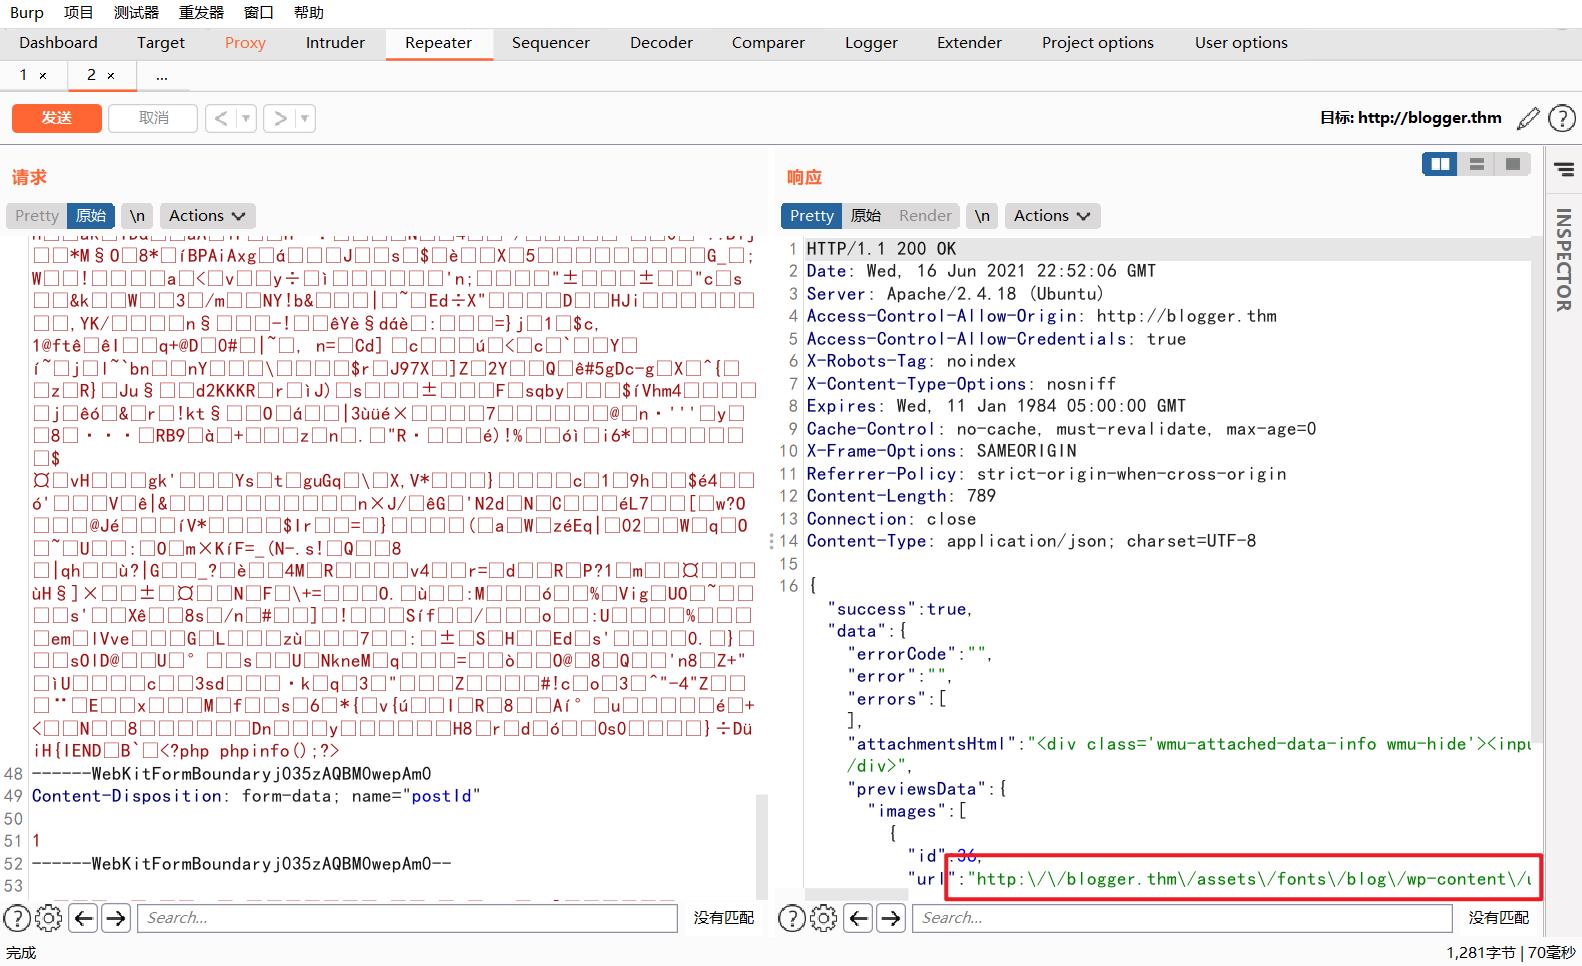Open response search settings gear
1582x966 pixels.
tap(823, 918)
